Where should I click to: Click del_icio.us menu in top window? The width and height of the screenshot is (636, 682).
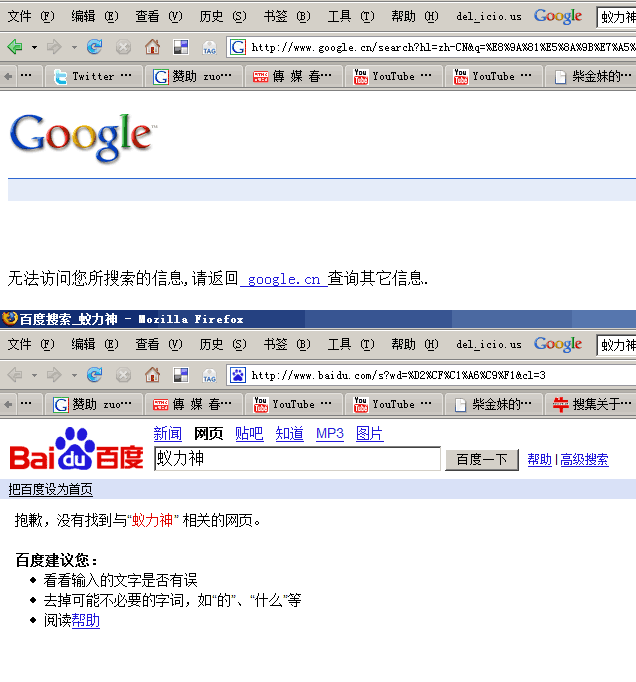489,17
